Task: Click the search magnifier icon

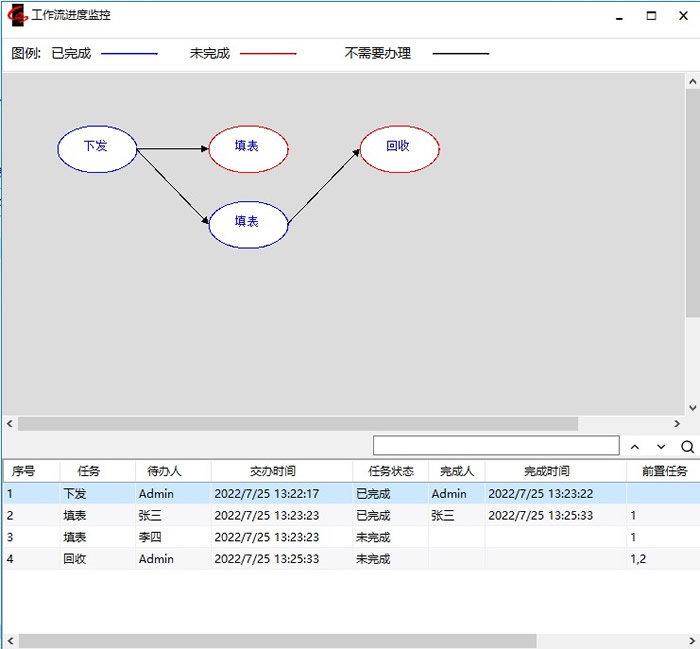Action: coord(687,447)
